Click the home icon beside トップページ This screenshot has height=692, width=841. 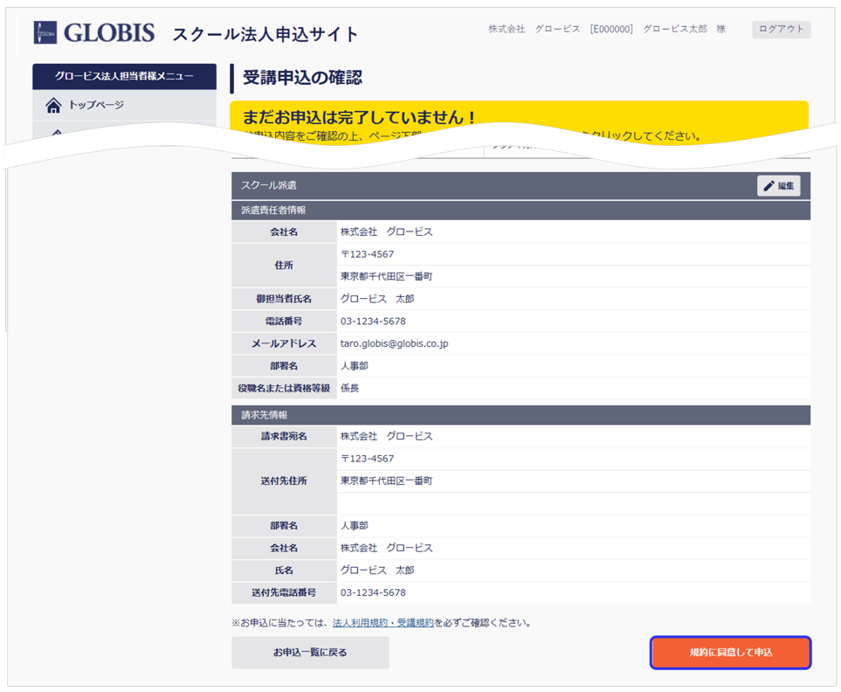coord(54,105)
